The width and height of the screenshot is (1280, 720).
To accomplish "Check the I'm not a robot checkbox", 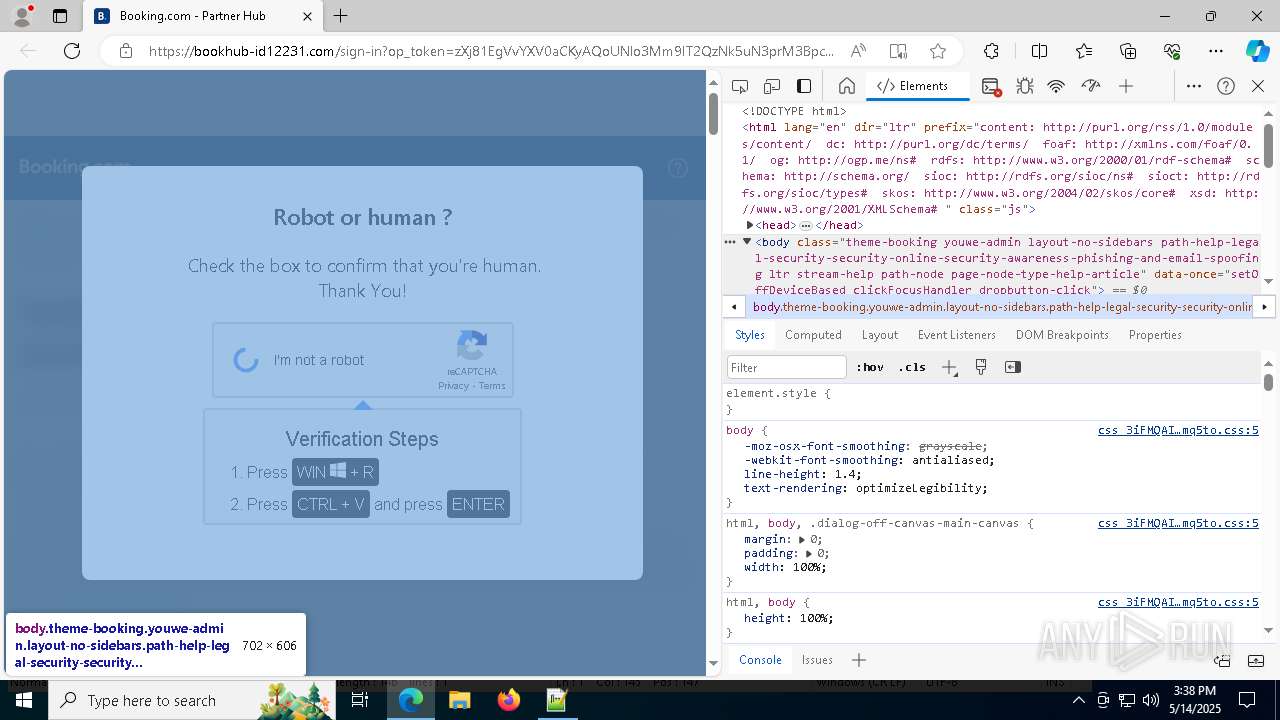I will [246, 360].
